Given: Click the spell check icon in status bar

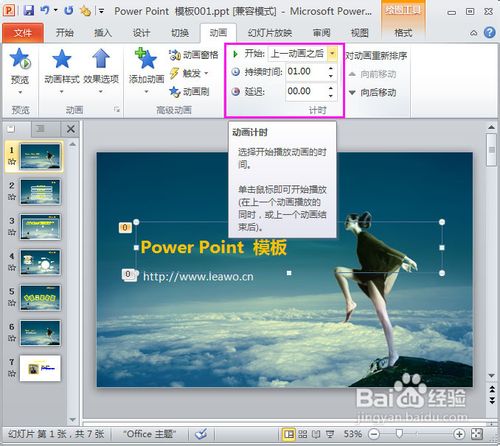Looking at the screenshot, I should tap(201, 434).
